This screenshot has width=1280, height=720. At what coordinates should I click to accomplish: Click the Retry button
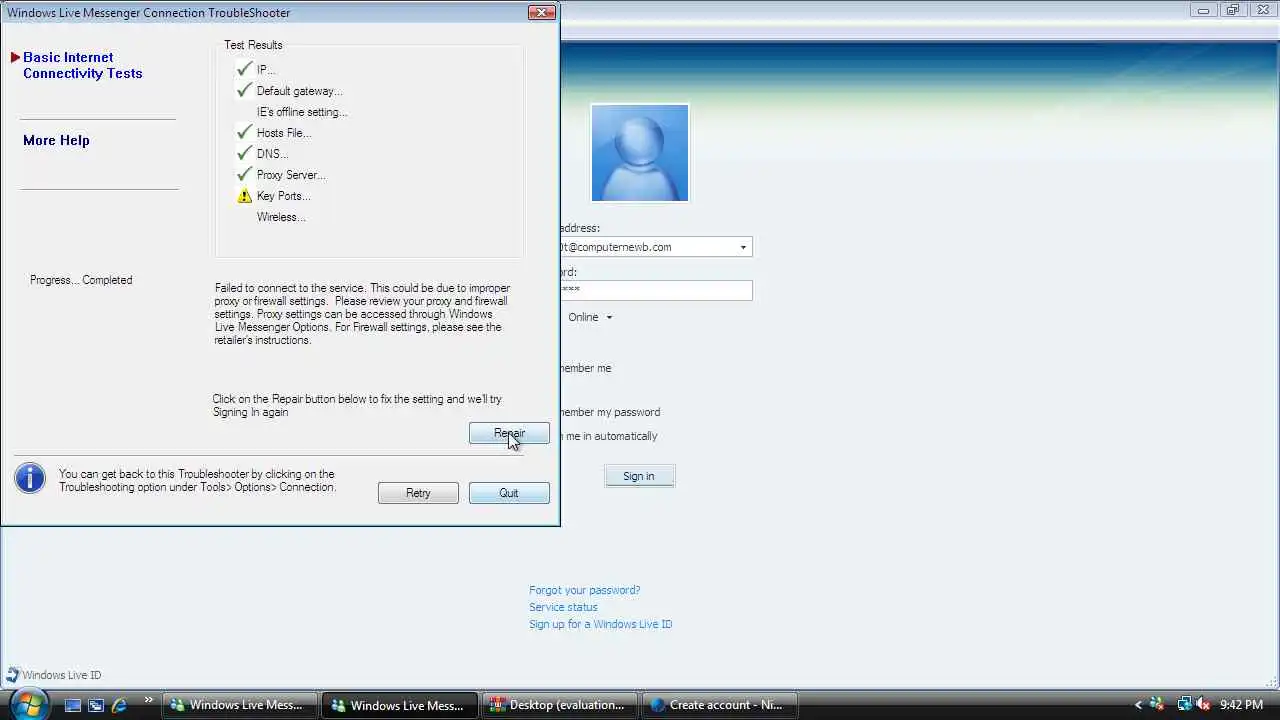(x=418, y=493)
